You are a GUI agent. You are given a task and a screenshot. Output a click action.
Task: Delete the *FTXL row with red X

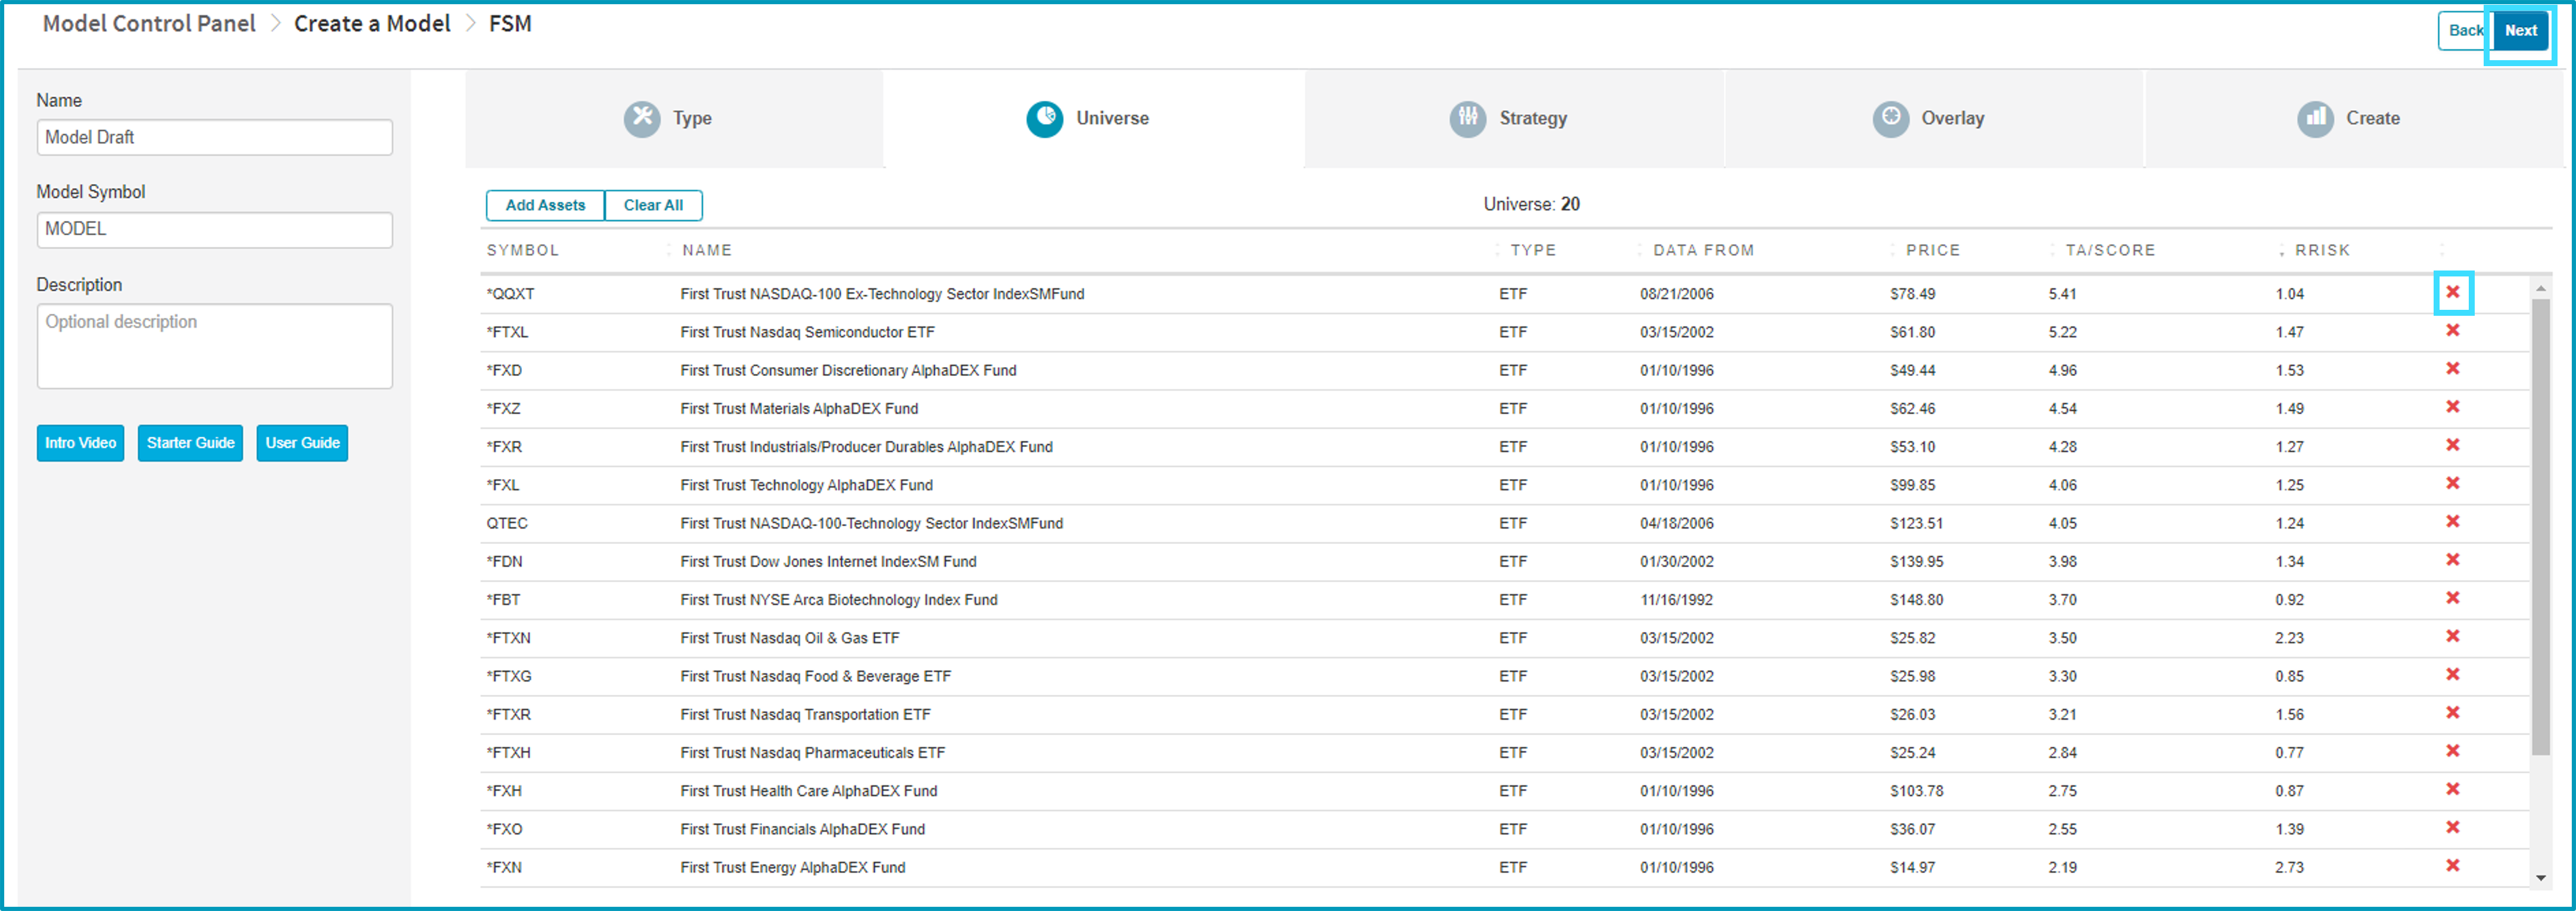click(2452, 330)
